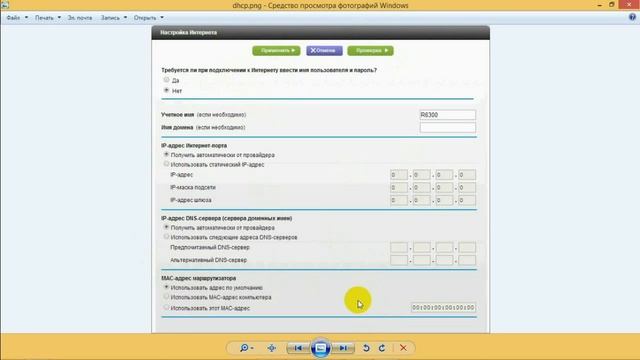This screenshot has height=360, width=640.
Task: Click the Настройка Интернета header
Action: (x=189, y=32)
